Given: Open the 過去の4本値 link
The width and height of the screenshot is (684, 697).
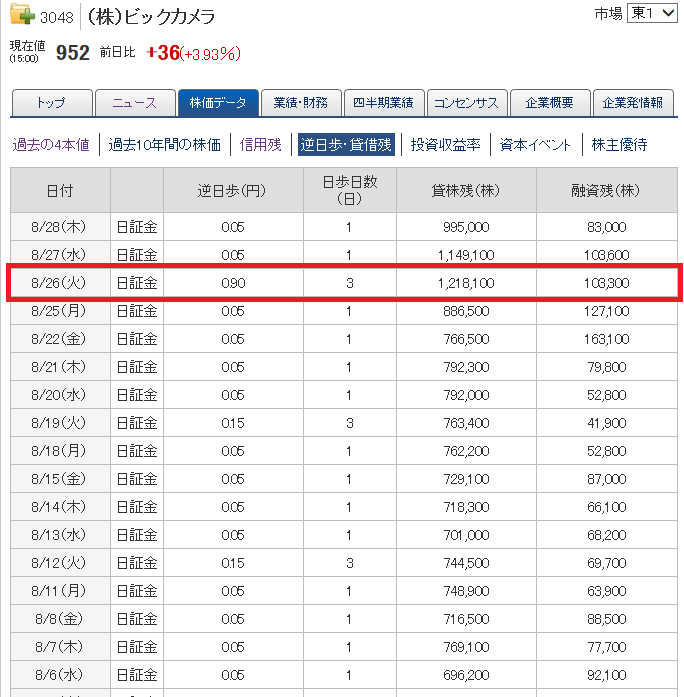Looking at the screenshot, I should coord(51,144).
